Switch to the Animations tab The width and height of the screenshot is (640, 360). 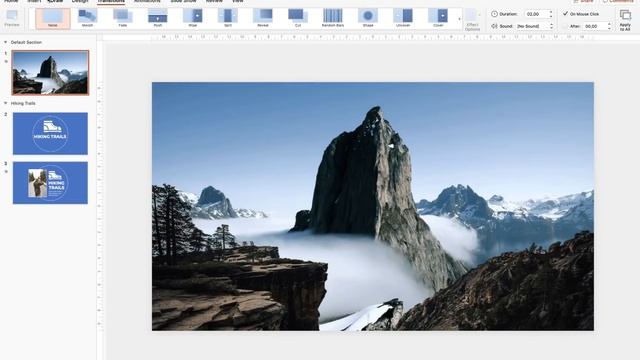point(147,1)
